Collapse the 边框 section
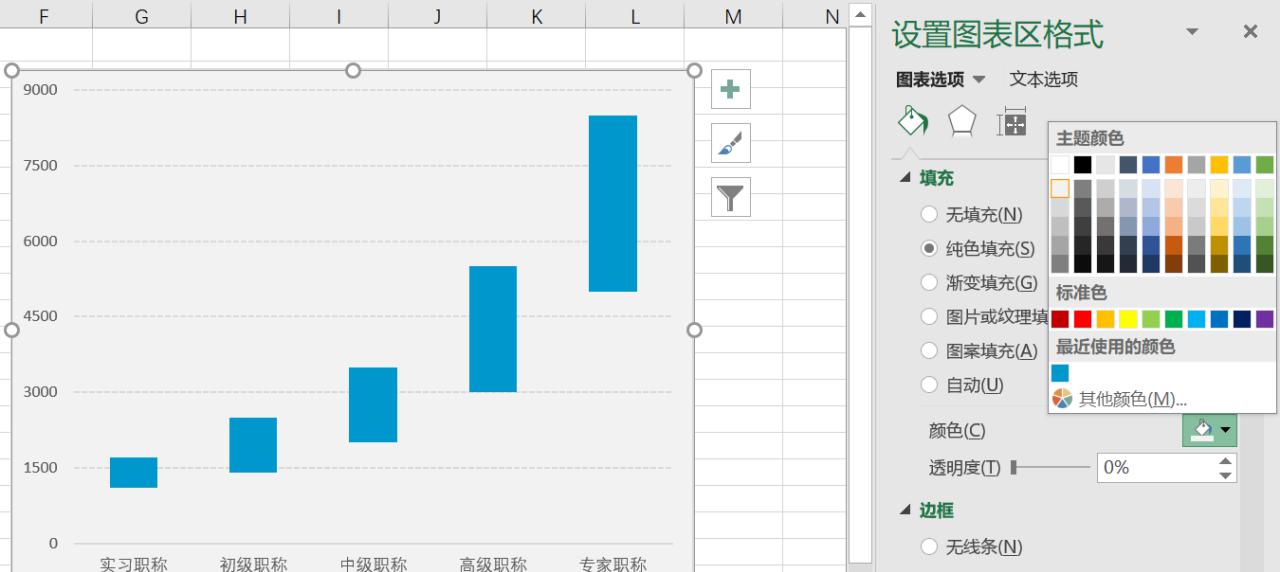The height and width of the screenshot is (572, 1280). 906,510
